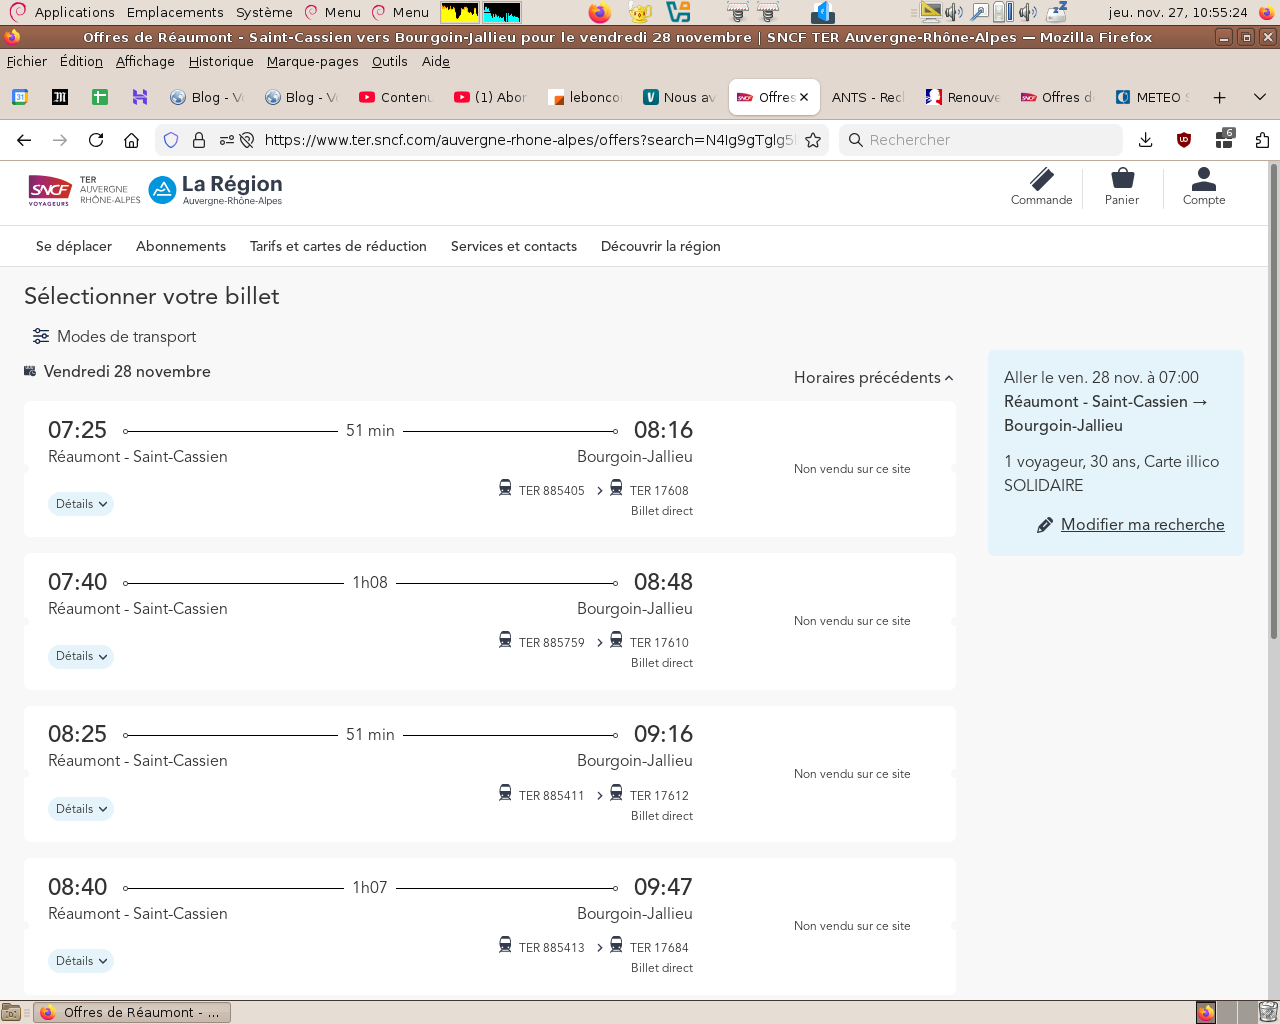Viewport: 1280px width, 1024px height.
Task: Click the SNCF Voyageurs logo
Action: point(50,189)
